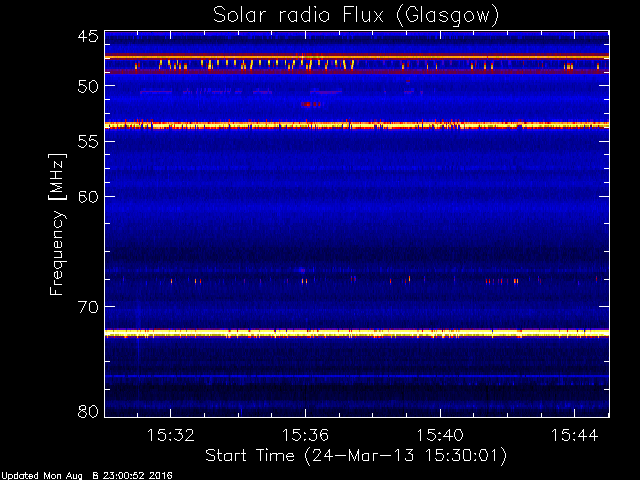Click the "Start Time (24-Mar-13 15:30:01)" label
The image size is (640, 480).
pyautogui.click(x=356, y=456)
